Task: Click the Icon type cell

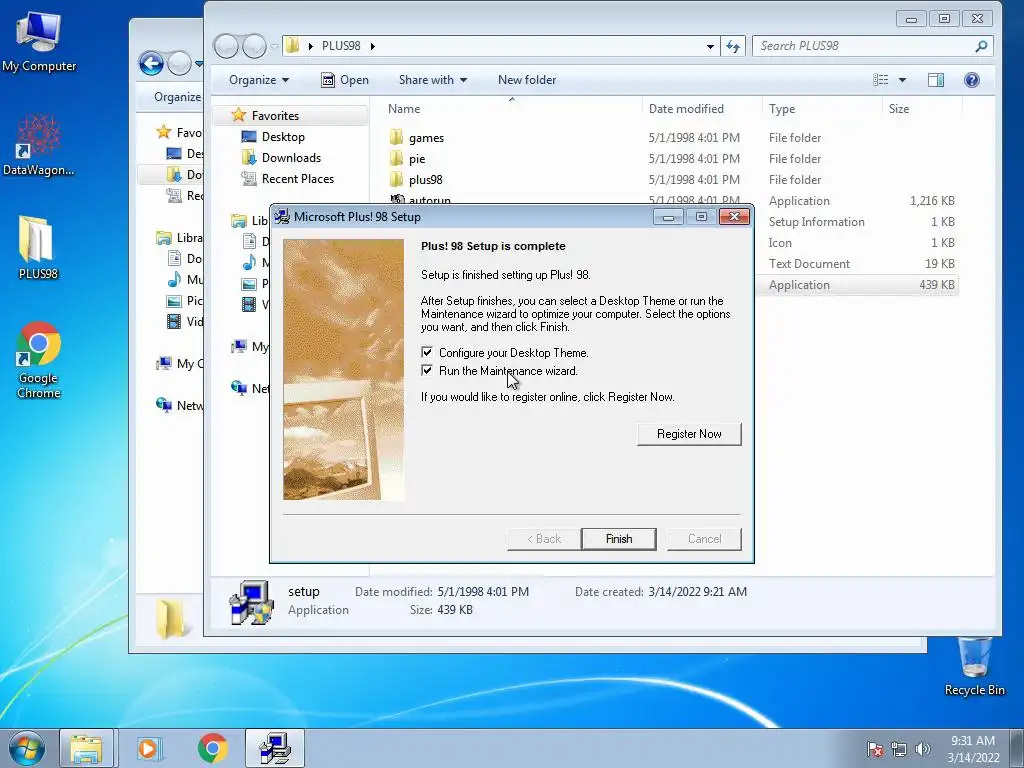Action: [780, 243]
